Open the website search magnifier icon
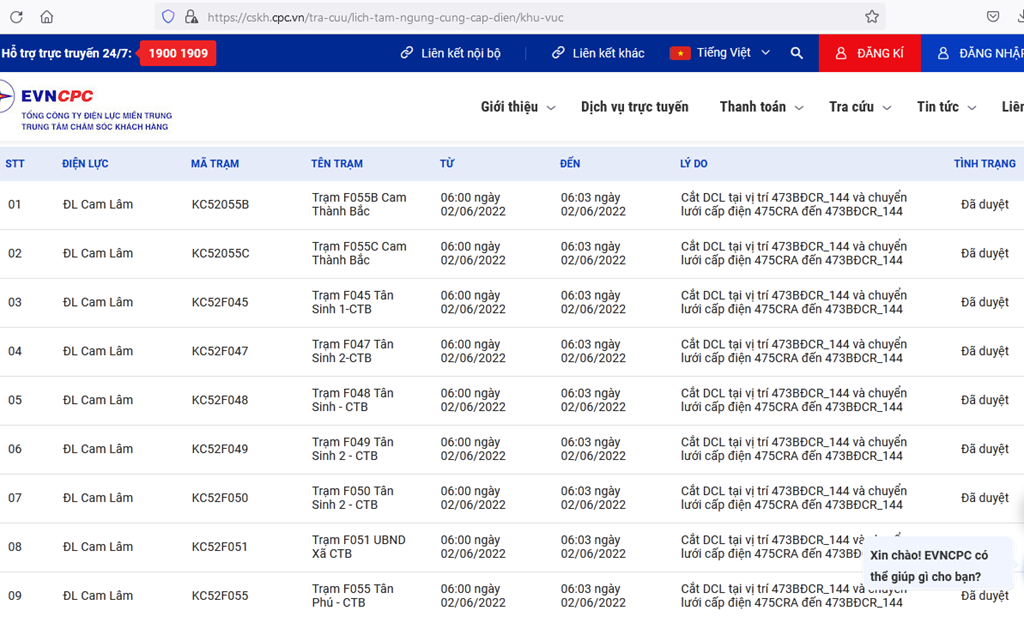The width and height of the screenshot is (1024, 617). pos(796,53)
